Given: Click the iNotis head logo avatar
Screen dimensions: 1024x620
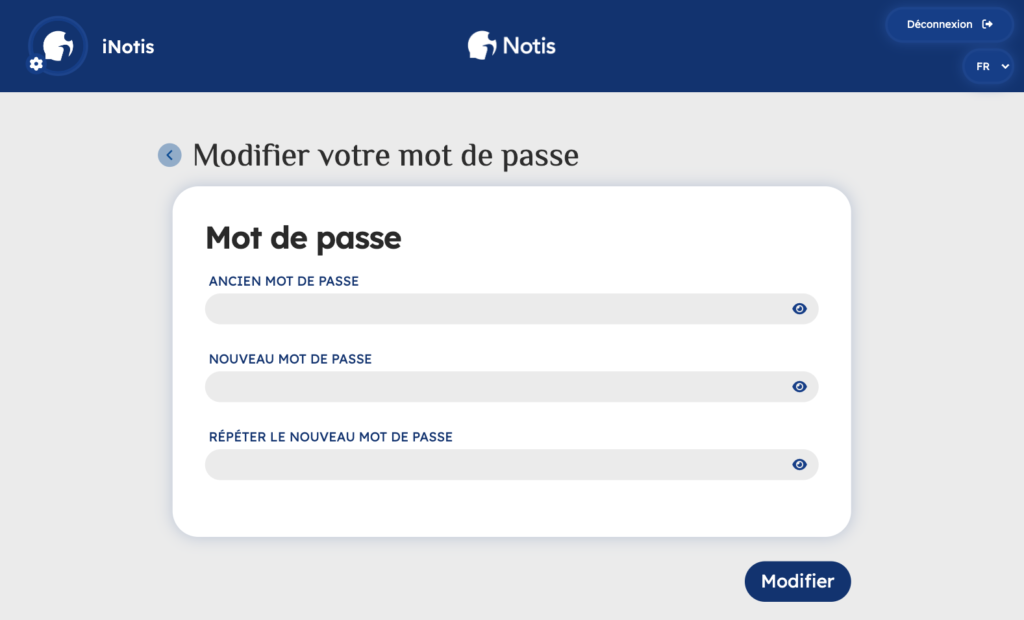Looking at the screenshot, I should coord(59,45).
